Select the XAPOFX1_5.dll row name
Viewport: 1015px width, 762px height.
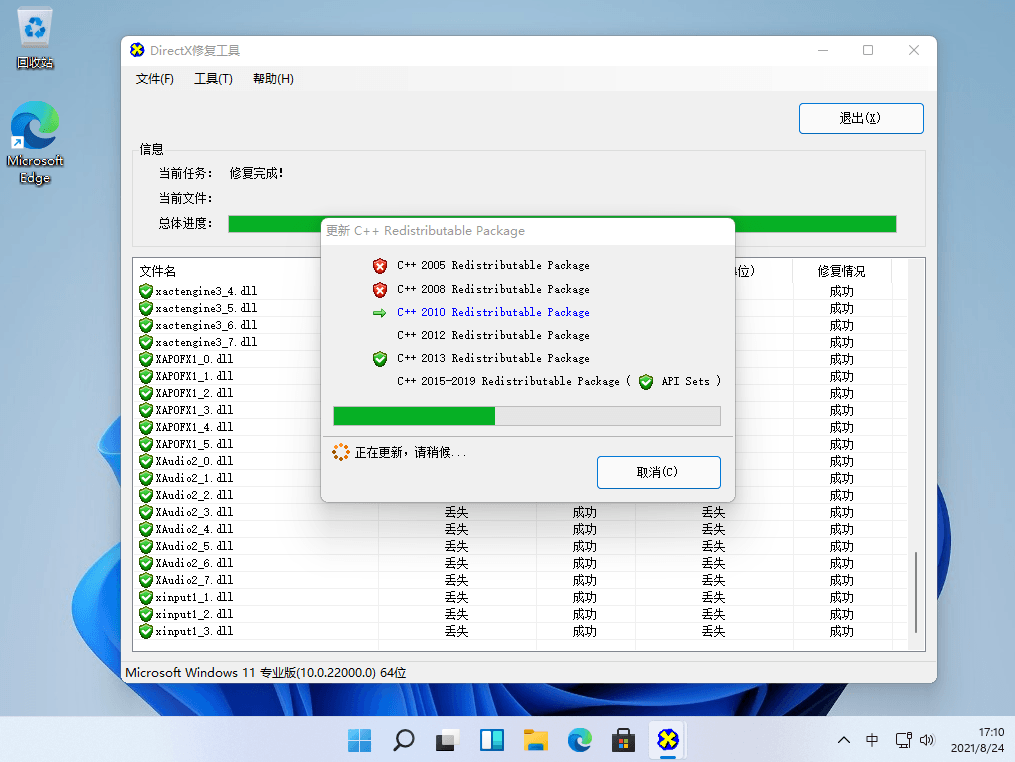(x=194, y=444)
